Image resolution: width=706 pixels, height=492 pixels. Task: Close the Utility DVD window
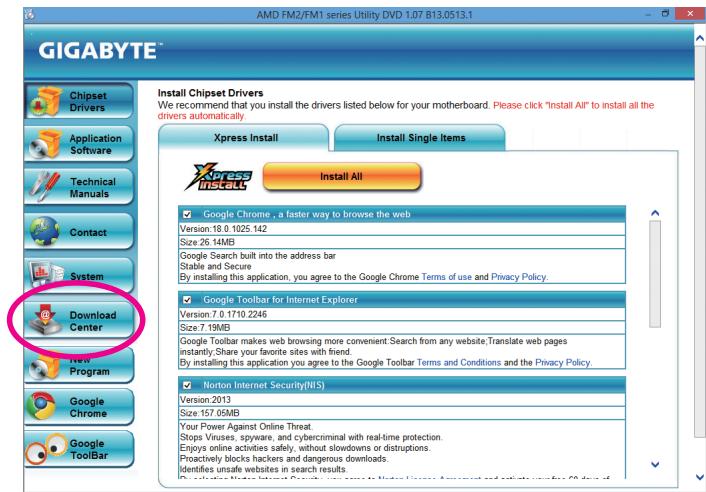[x=690, y=14]
